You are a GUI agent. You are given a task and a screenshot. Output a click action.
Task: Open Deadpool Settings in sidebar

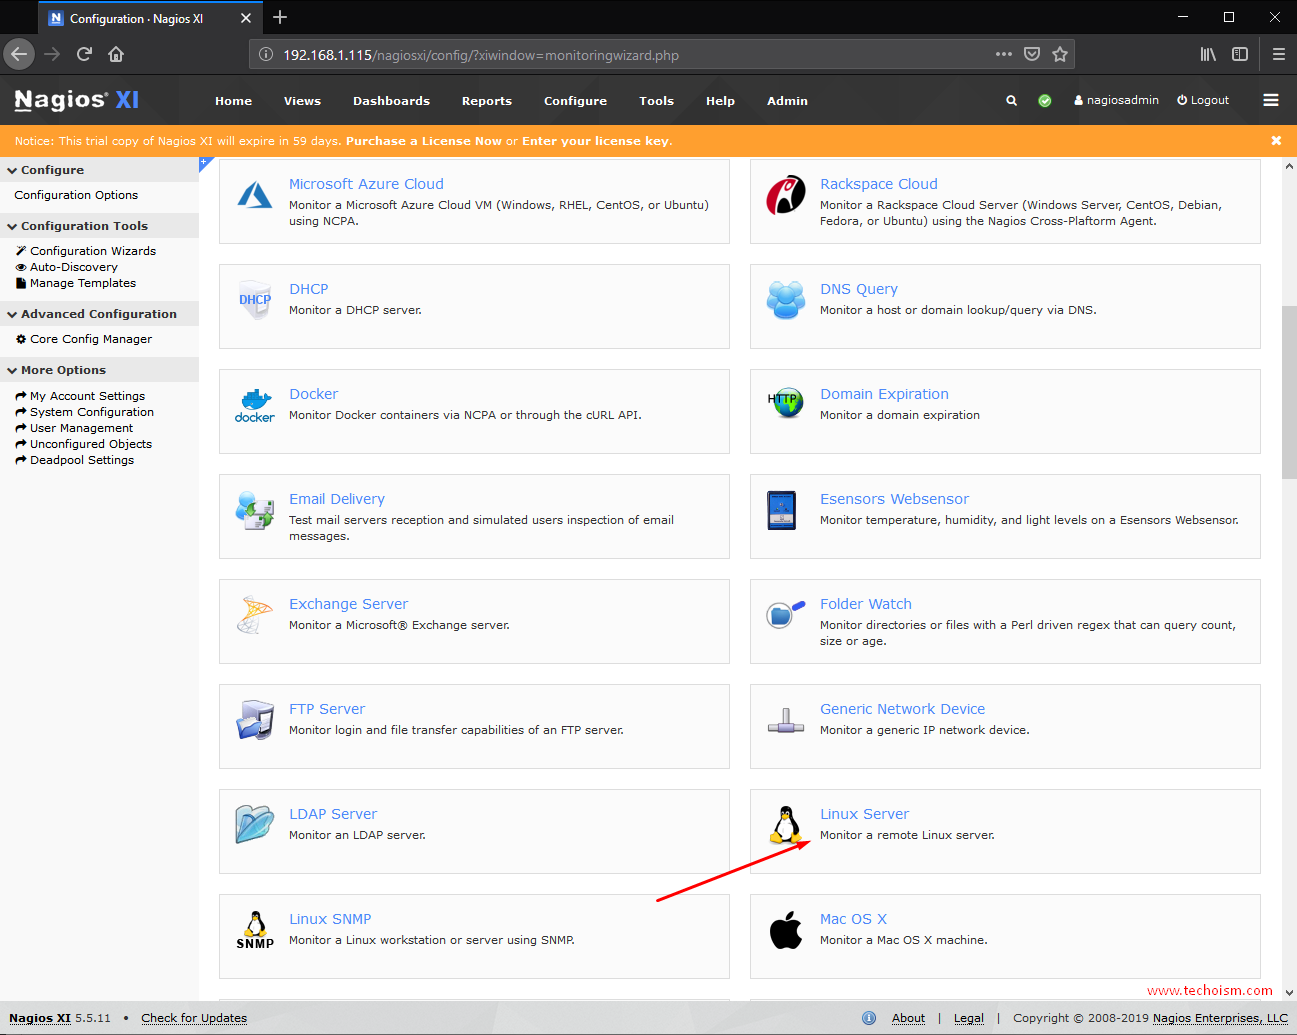82,460
